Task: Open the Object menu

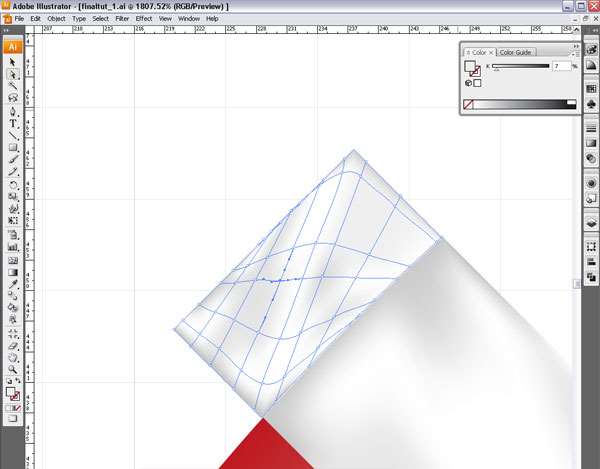Action: pos(56,19)
